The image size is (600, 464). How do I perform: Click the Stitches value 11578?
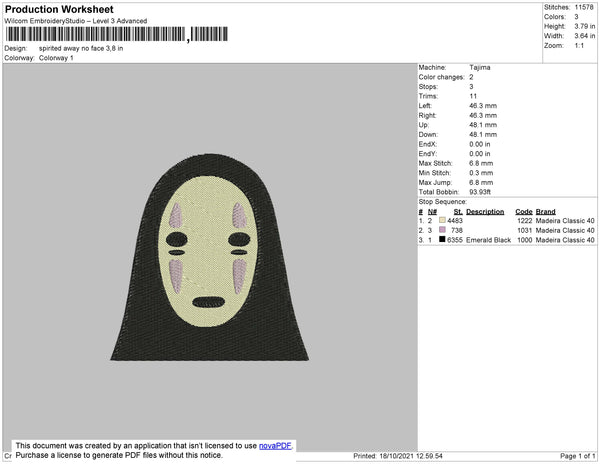pos(584,7)
